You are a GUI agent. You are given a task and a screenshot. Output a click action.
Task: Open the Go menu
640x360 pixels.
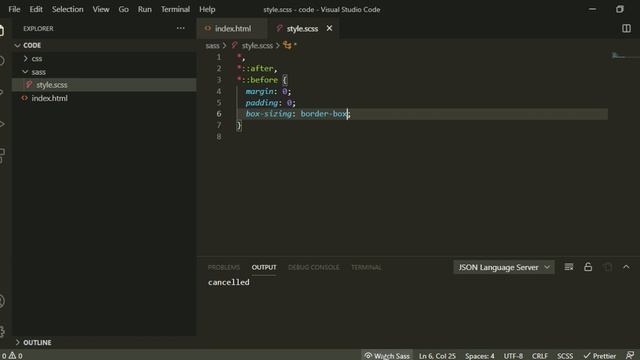(x=123, y=9)
